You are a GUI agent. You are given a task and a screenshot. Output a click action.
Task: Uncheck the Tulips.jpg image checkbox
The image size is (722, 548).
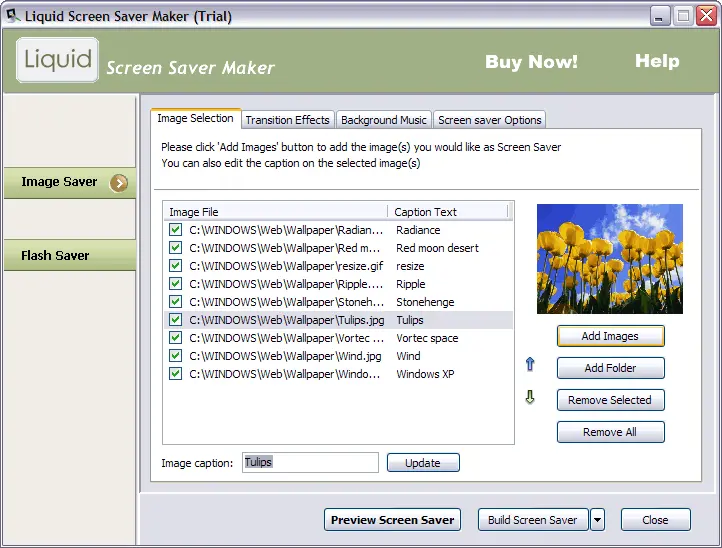click(x=176, y=320)
